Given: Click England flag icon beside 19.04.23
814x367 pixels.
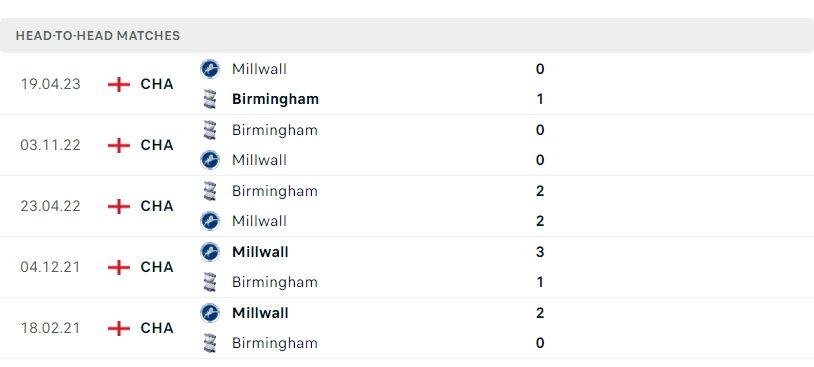Looking at the screenshot, I should point(119,84).
